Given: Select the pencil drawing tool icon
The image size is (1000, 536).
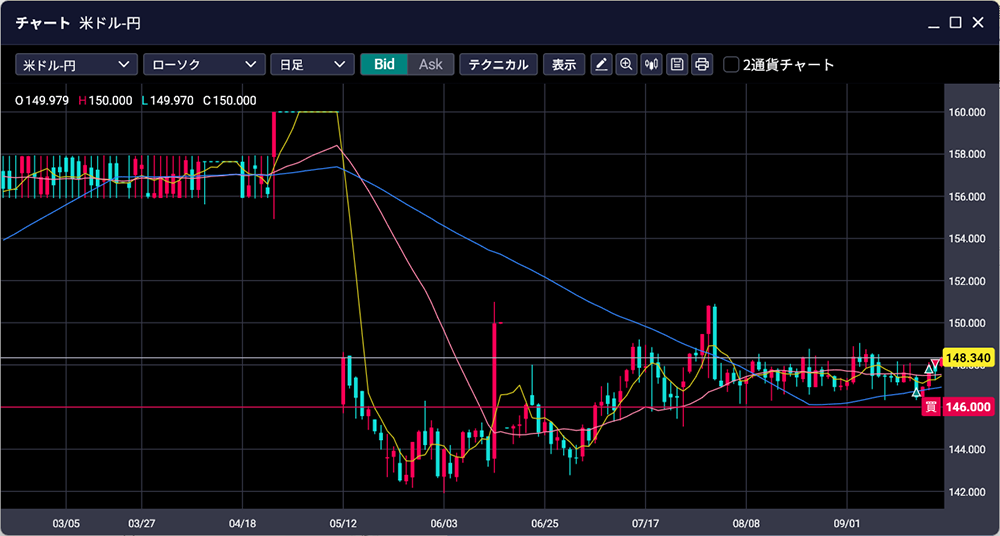Looking at the screenshot, I should point(601,65).
